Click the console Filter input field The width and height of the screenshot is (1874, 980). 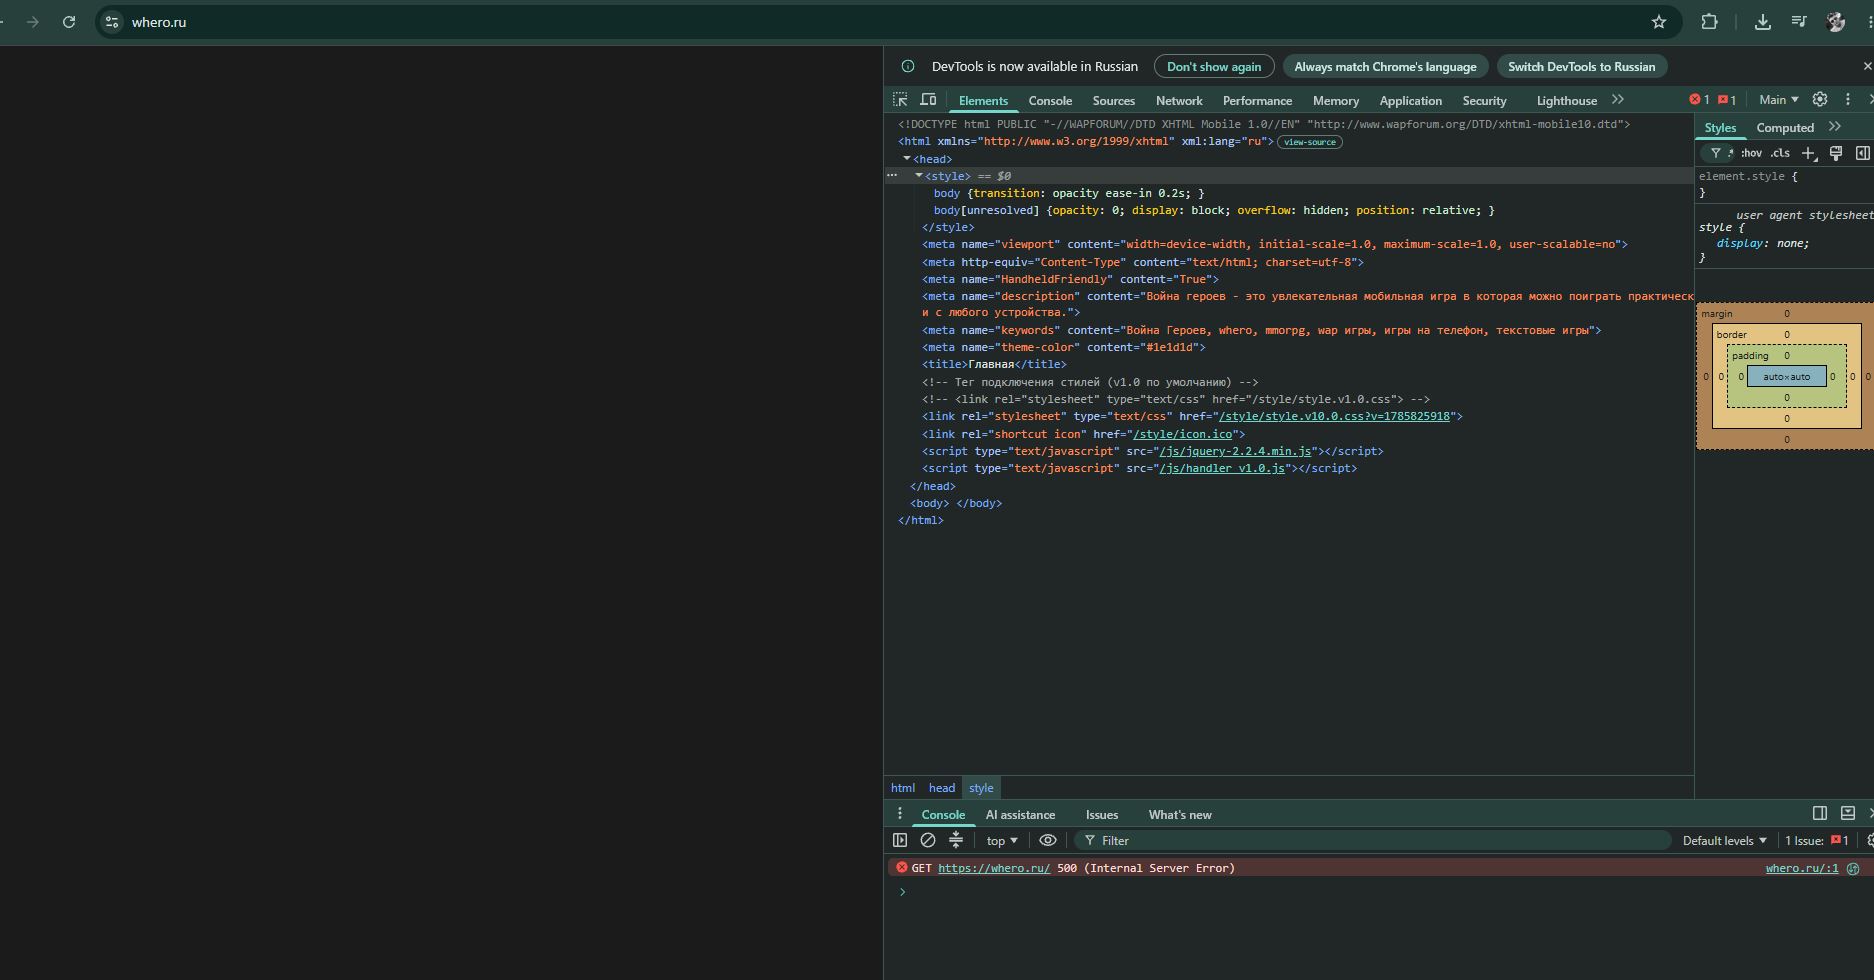point(1372,840)
